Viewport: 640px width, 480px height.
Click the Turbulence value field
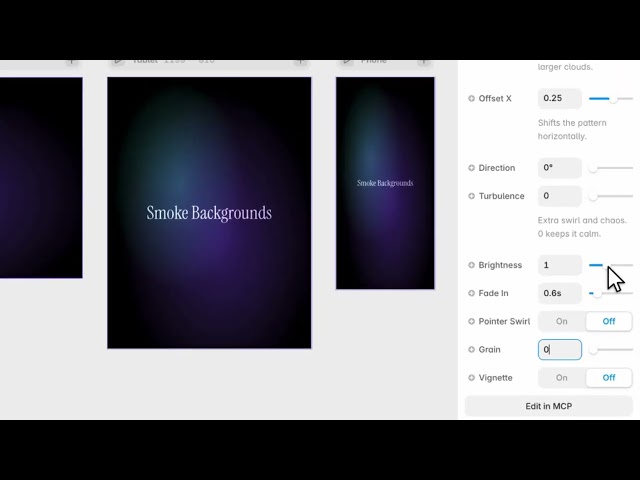560,196
